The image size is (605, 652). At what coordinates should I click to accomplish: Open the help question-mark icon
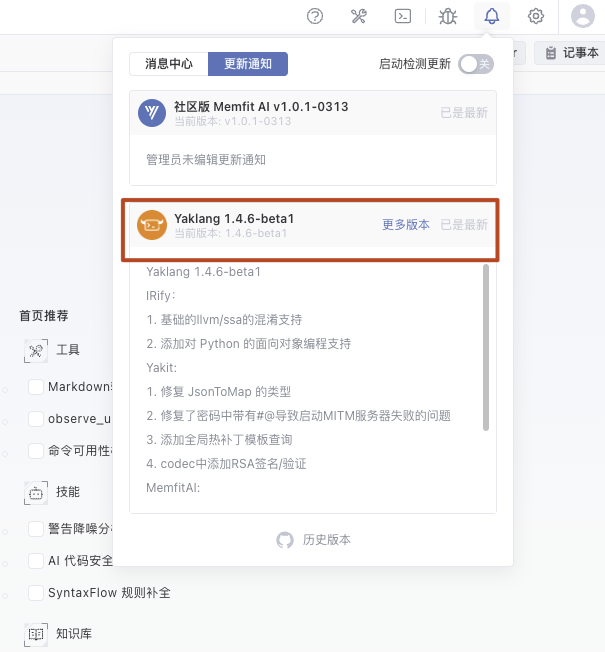coord(315,16)
